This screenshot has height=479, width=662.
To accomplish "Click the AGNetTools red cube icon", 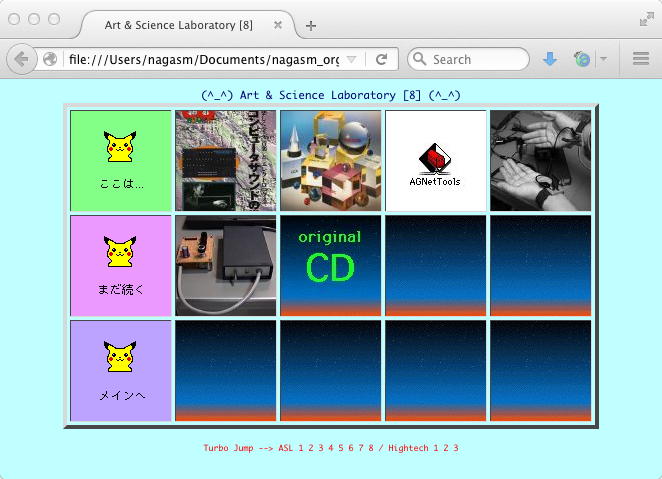I will (x=435, y=159).
